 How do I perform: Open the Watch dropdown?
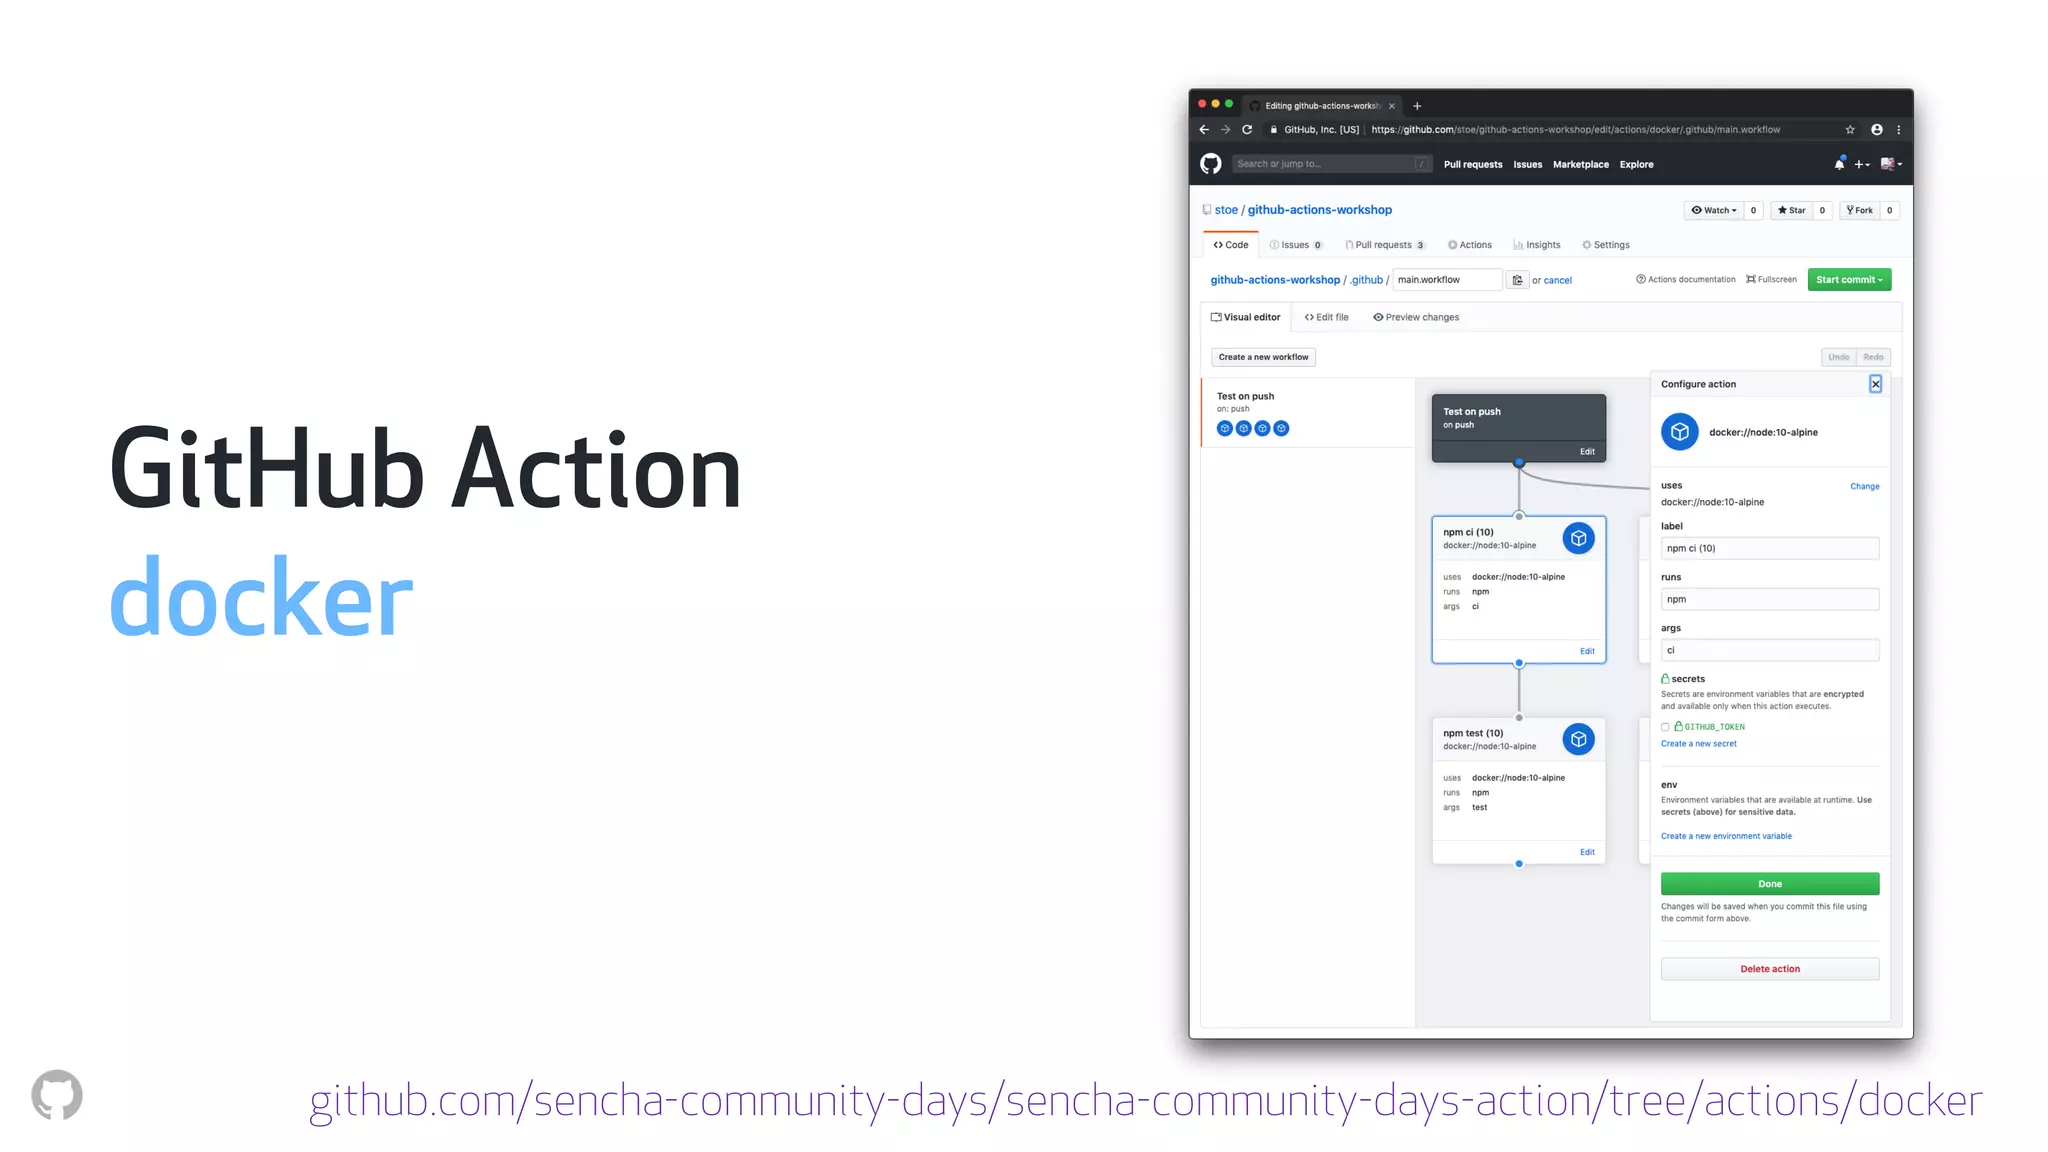coord(1713,210)
